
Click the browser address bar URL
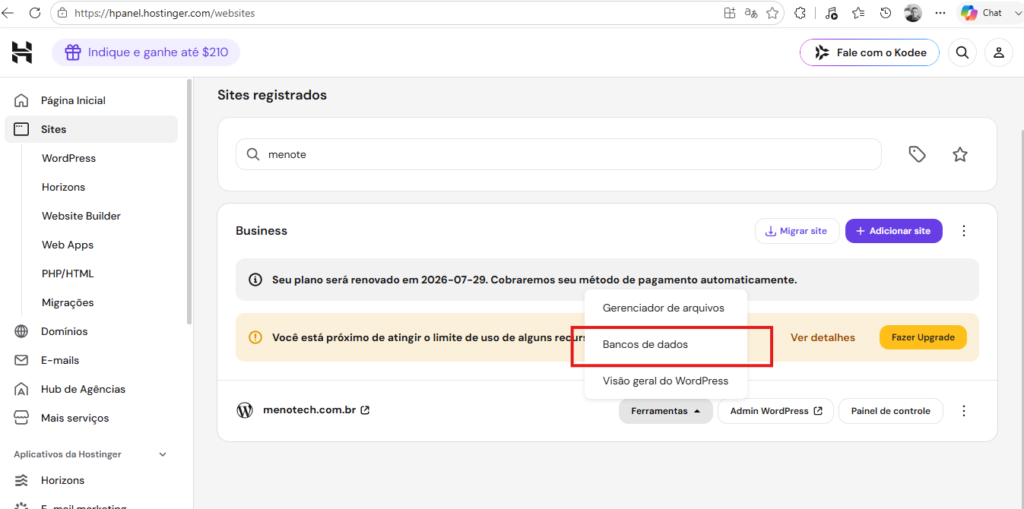click(164, 12)
